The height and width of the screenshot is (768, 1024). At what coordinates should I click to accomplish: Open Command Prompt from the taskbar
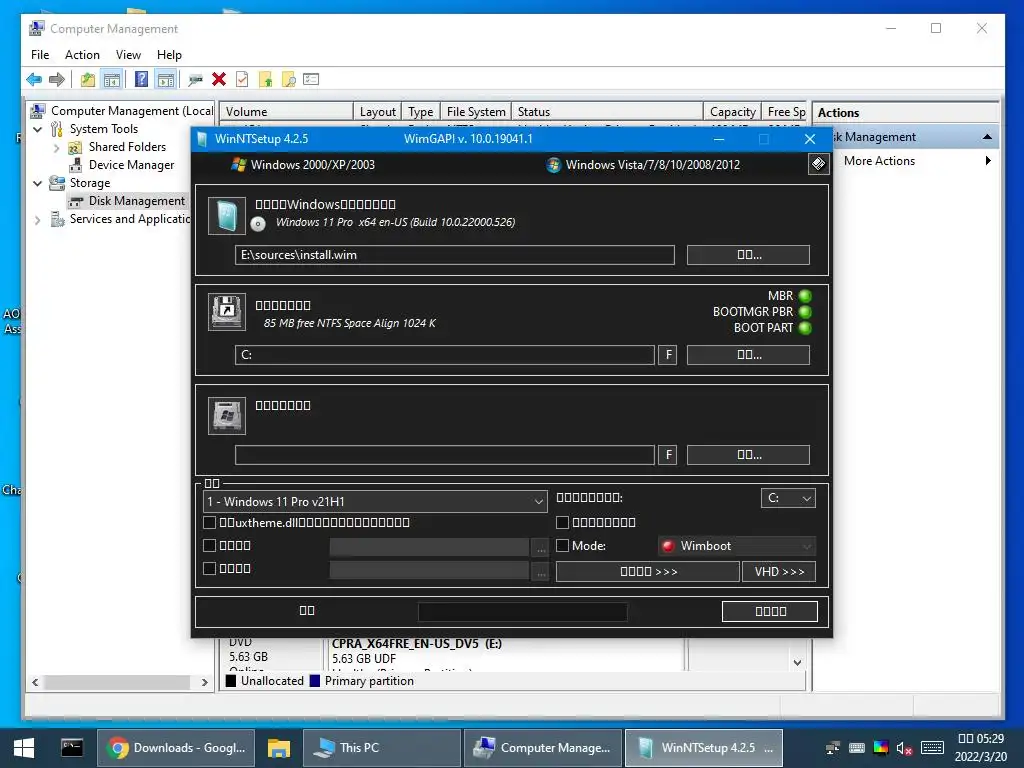[x=72, y=747]
